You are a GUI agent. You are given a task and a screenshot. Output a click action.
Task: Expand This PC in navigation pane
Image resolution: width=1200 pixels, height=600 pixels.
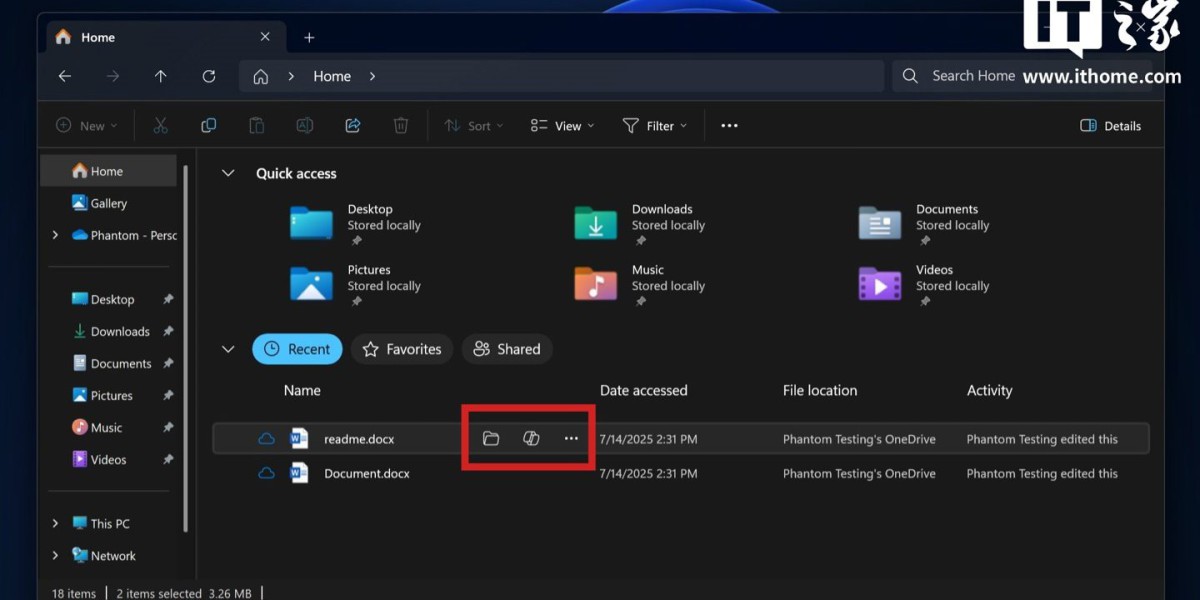(x=55, y=524)
